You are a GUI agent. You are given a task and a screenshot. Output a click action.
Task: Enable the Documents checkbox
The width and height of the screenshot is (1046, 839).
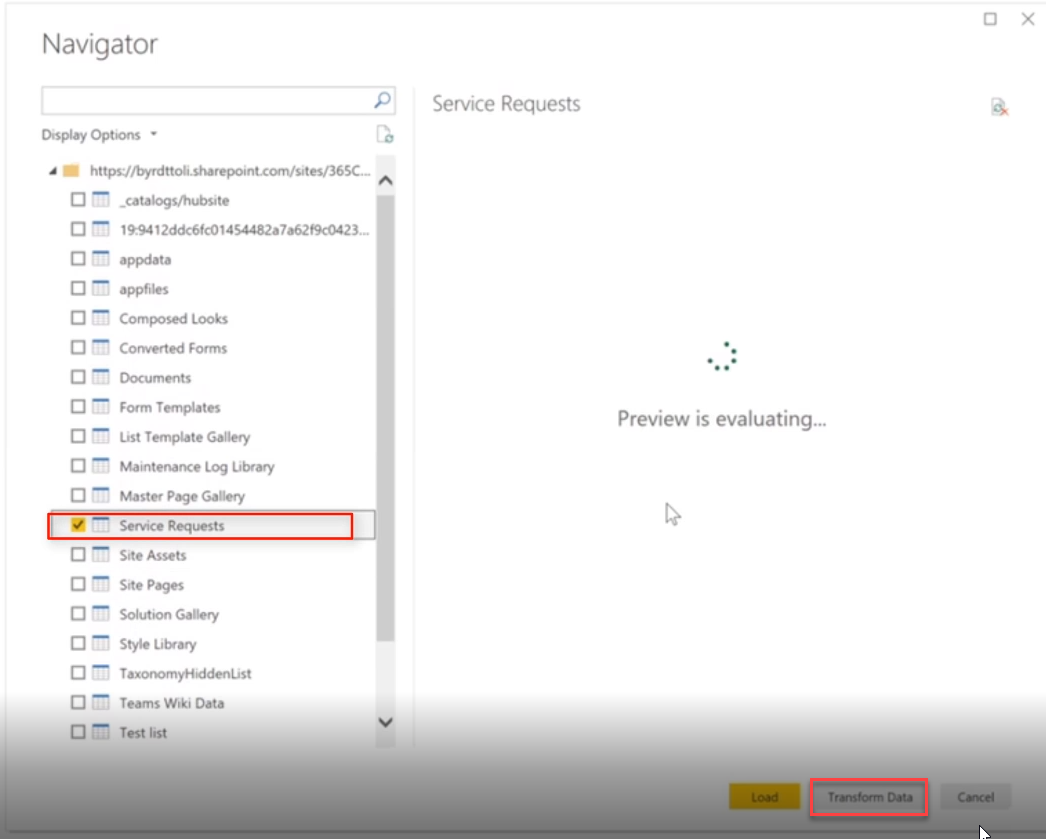(78, 377)
